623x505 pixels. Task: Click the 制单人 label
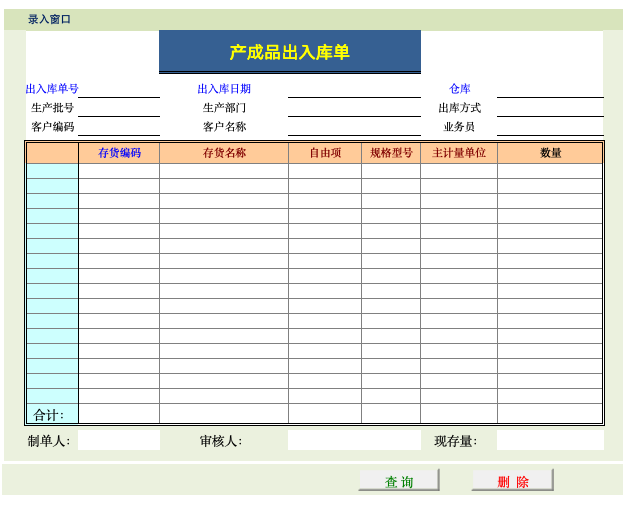pyautogui.click(x=48, y=441)
